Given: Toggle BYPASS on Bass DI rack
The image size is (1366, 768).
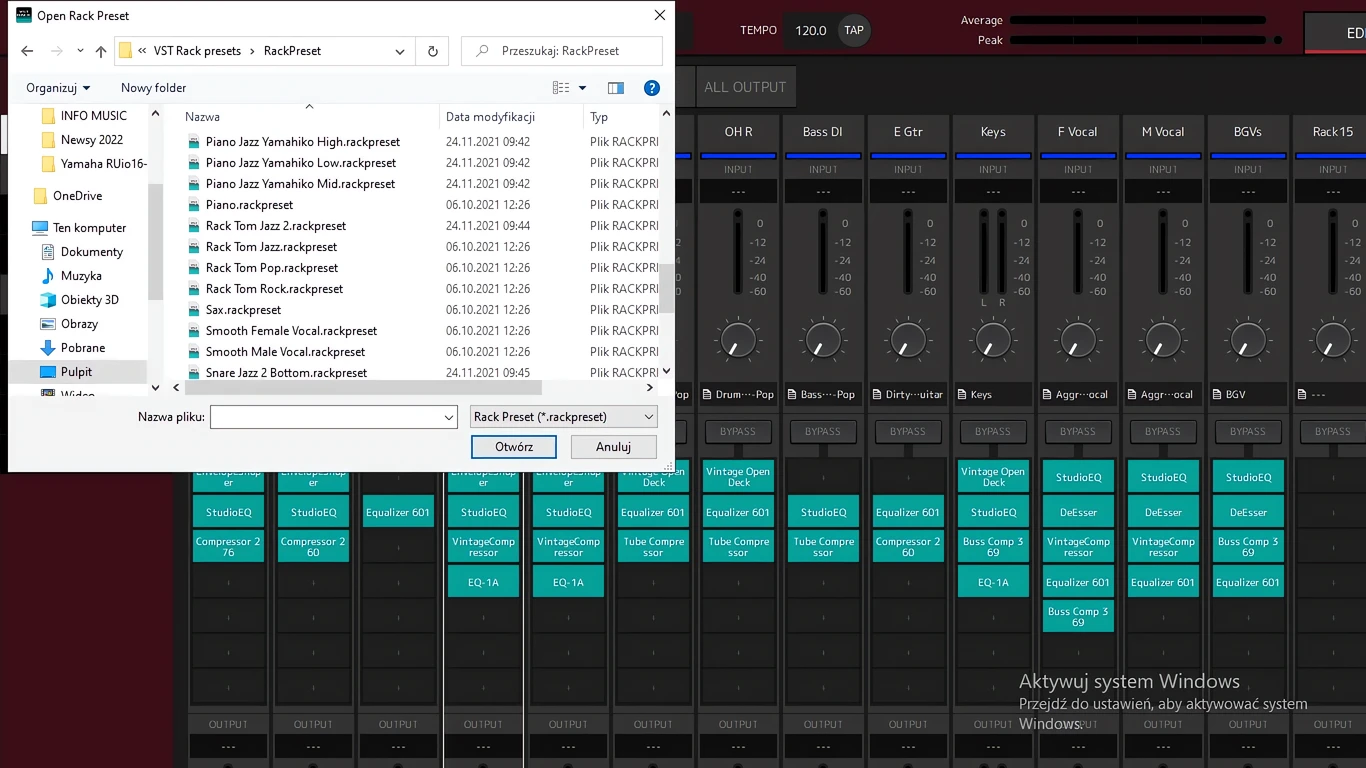Looking at the screenshot, I should pyautogui.click(x=823, y=432).
